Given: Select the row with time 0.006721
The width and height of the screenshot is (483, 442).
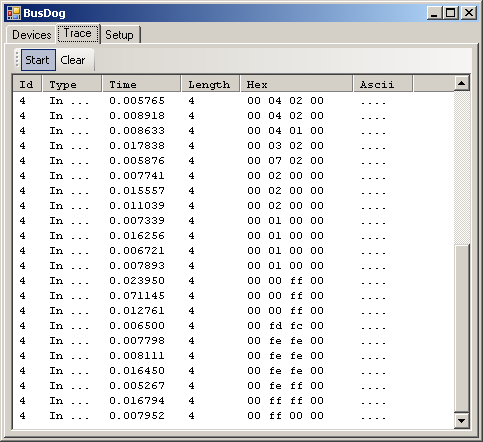Looking at the screenshot, I should (x=233, y=251).
